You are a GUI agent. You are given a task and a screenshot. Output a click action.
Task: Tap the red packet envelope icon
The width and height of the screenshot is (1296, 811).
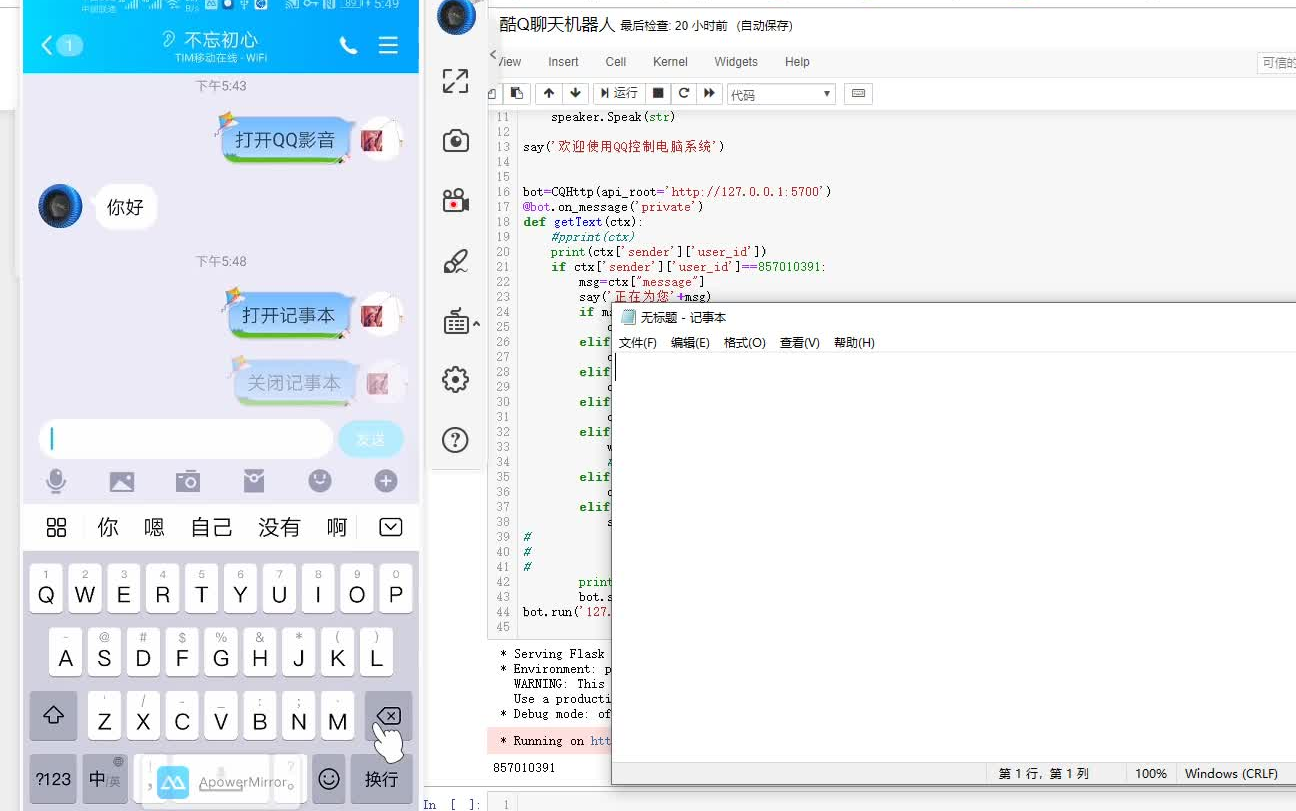coord(254,481)
